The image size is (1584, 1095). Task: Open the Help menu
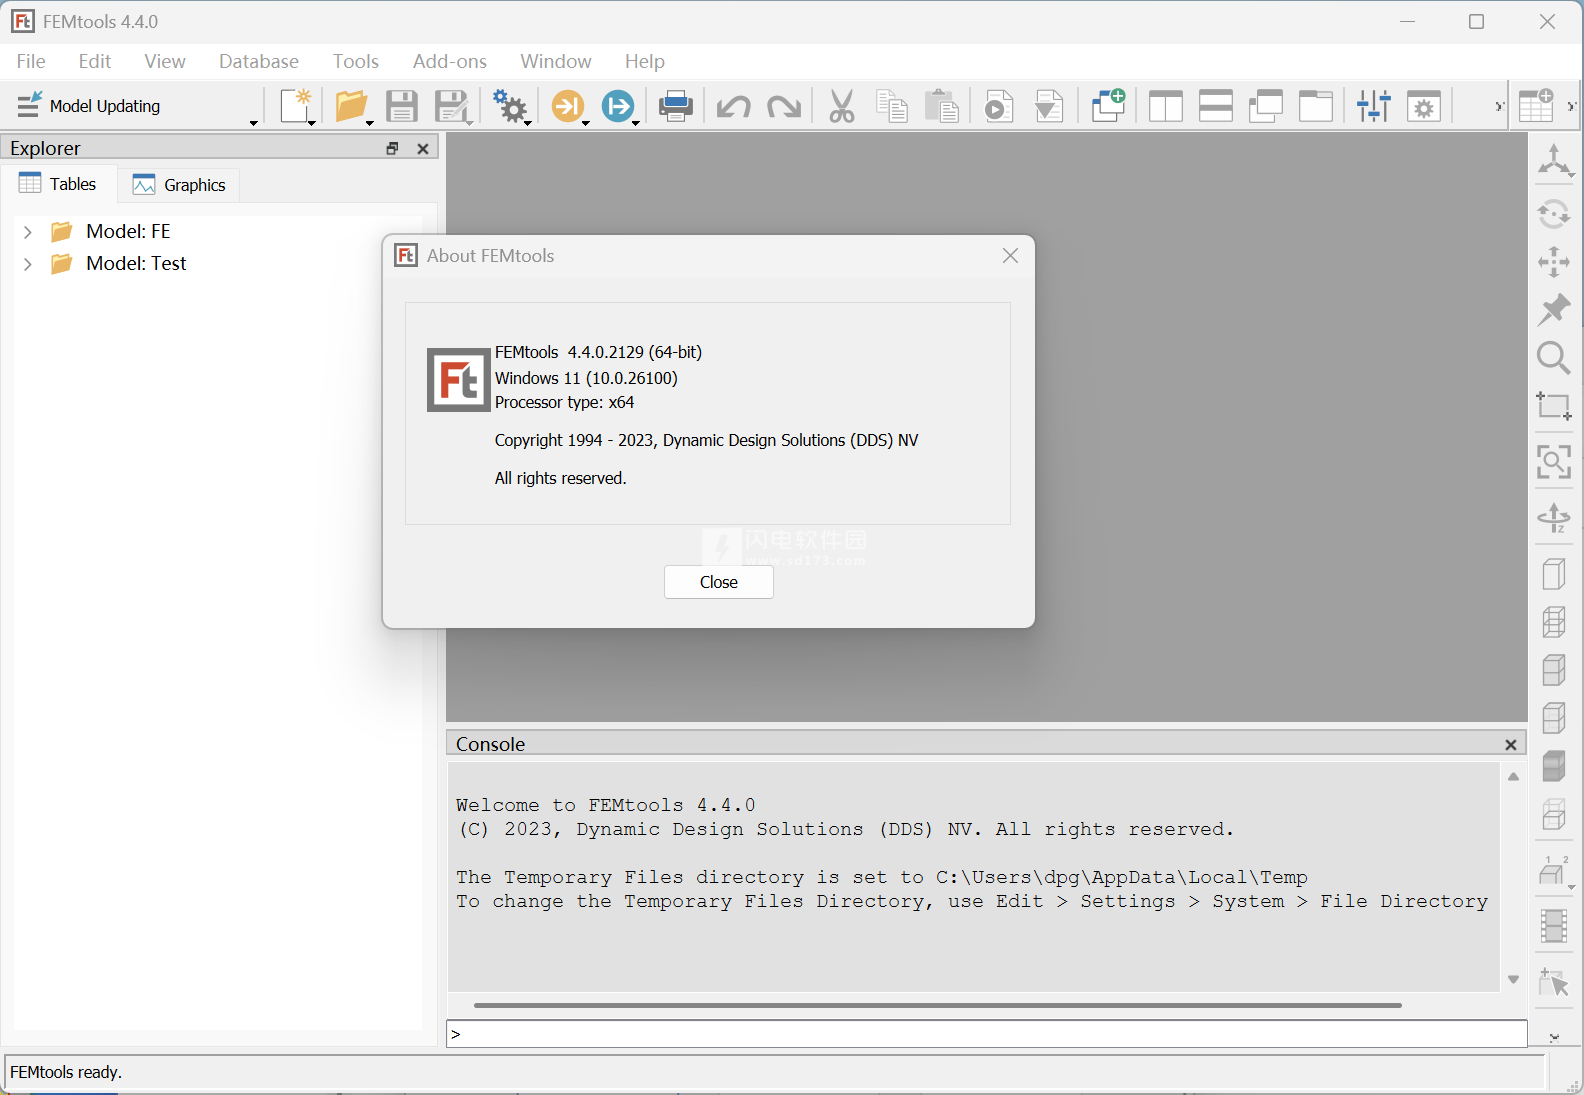645,61
